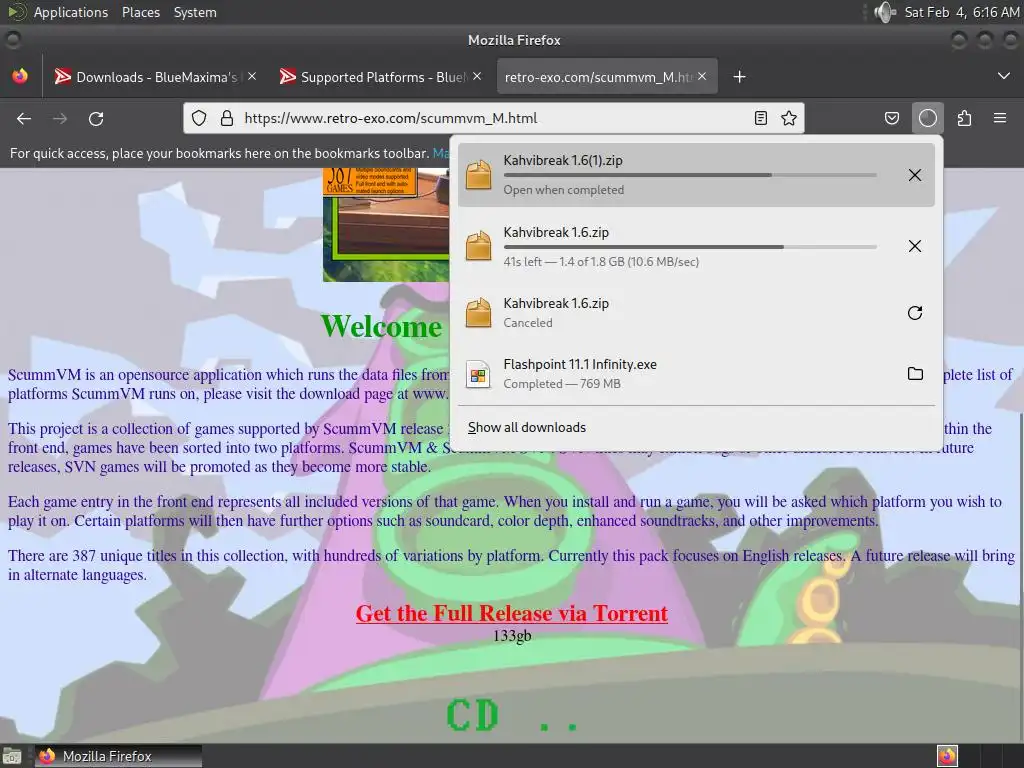Screen dimensions: 1024x768
Task: Click the 'Open when completed' text
Action: (x=563, y=190)
